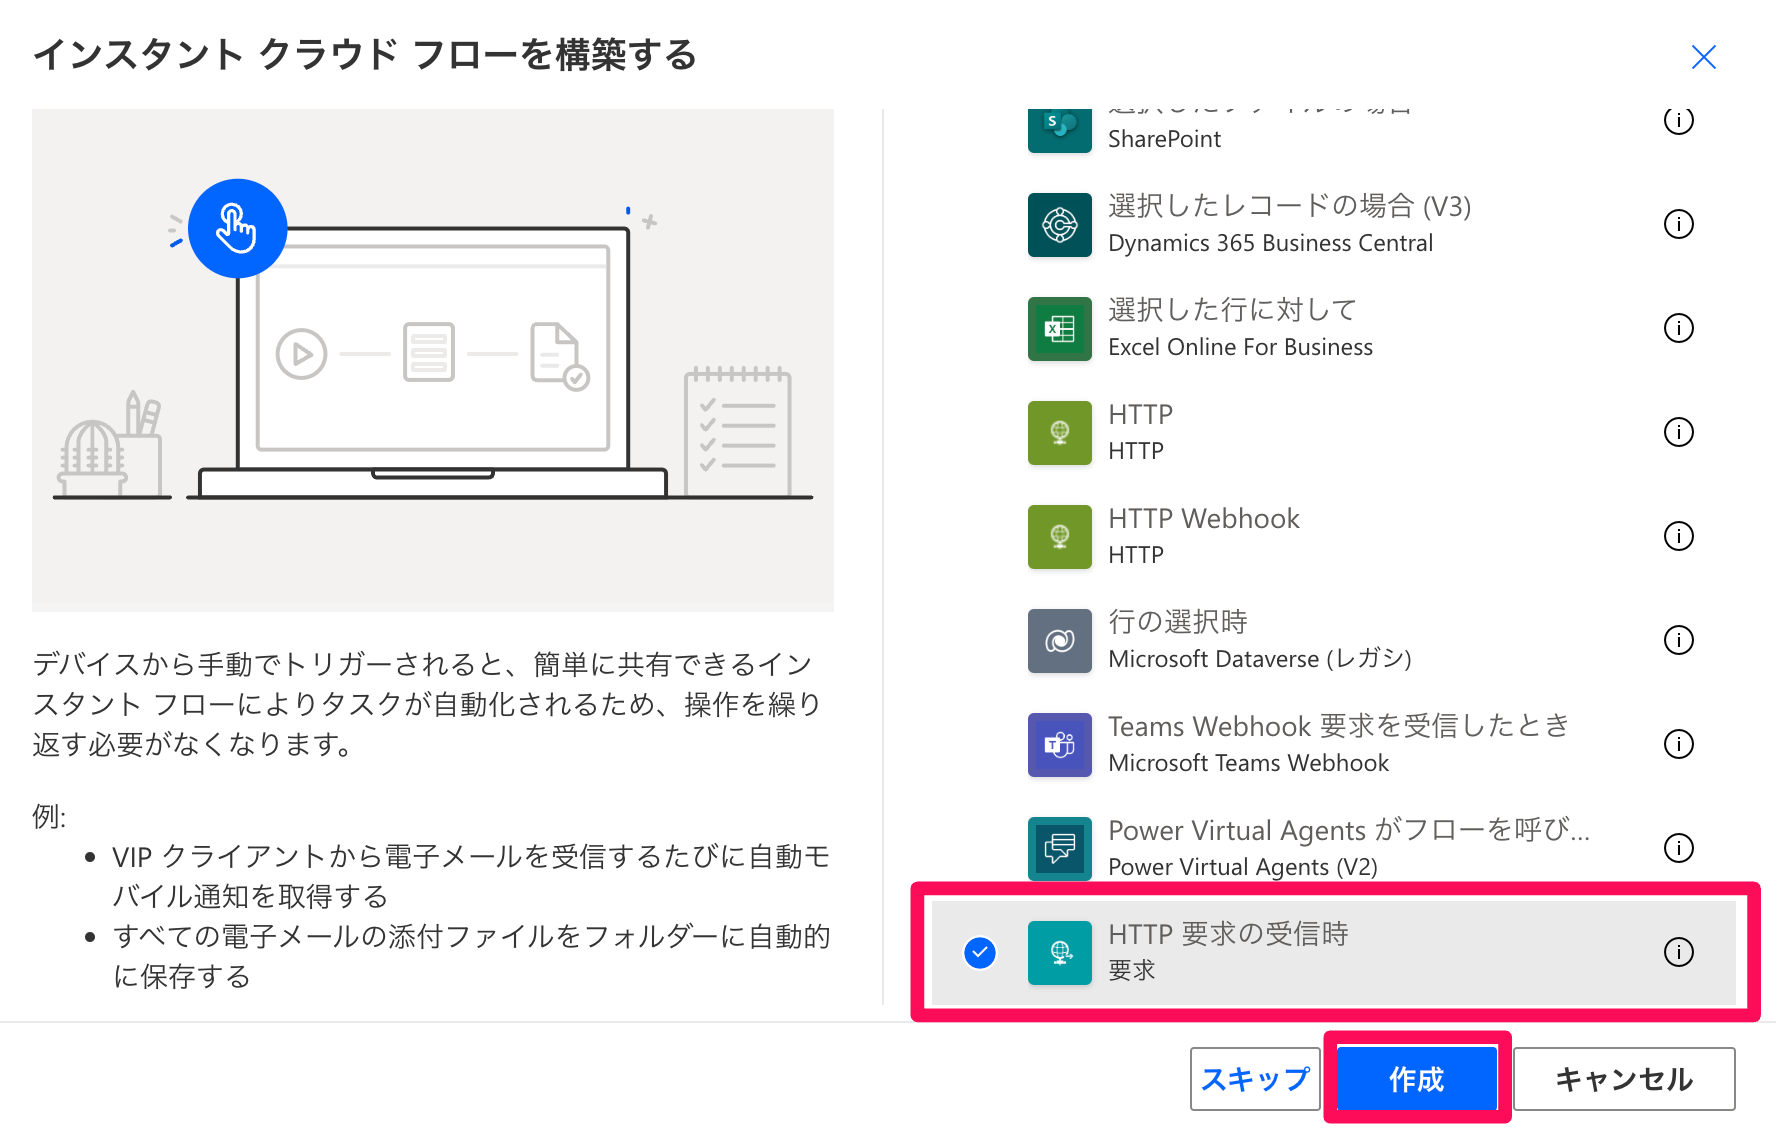Open info icon for HTTP Webhook
This screenshot has height=1128, width=1776.
coord(1678,536)
